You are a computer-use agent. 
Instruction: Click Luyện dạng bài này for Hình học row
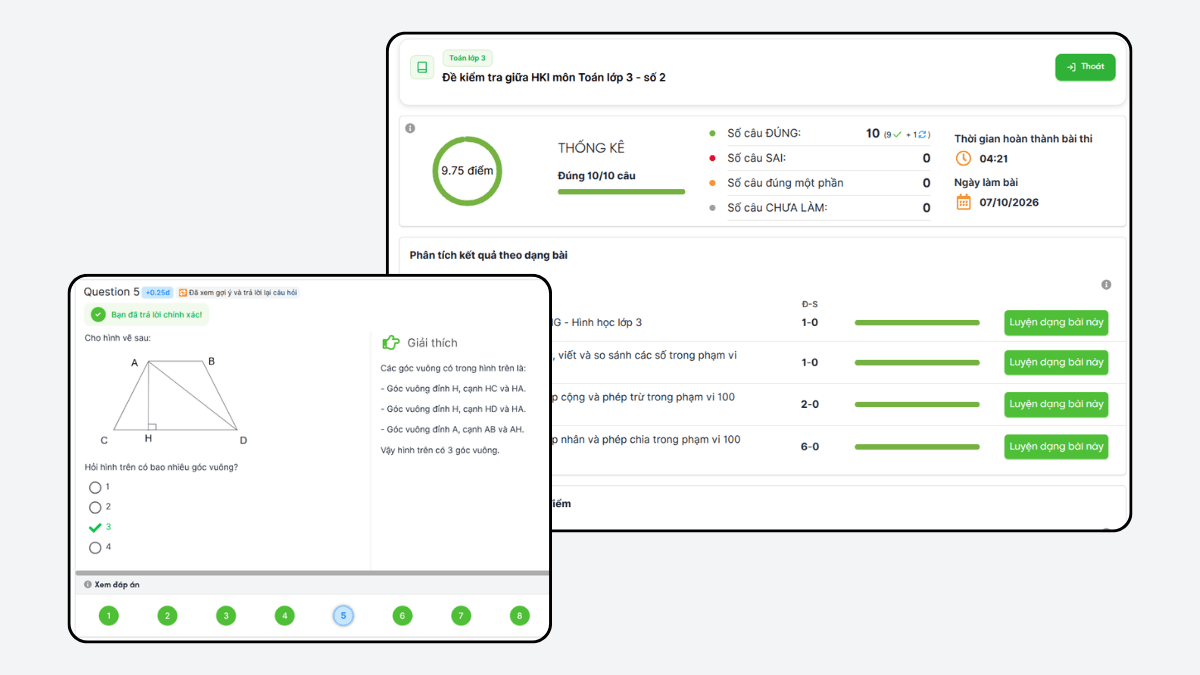tap(1056, 322)
